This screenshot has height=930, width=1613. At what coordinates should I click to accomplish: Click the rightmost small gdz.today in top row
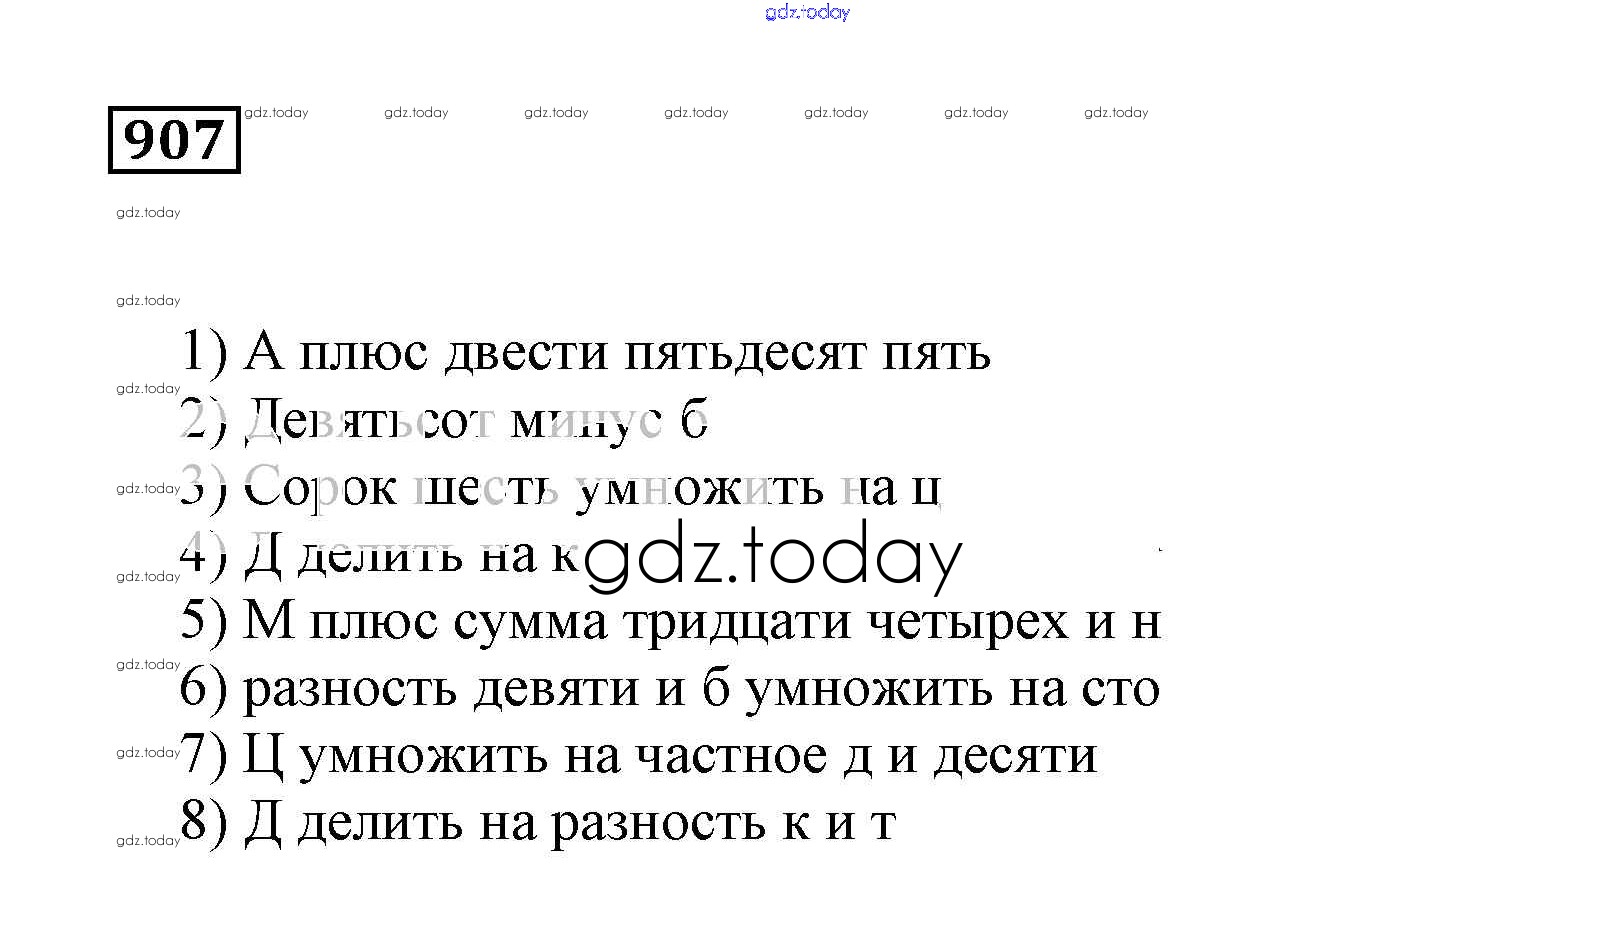click(1116, 113)
